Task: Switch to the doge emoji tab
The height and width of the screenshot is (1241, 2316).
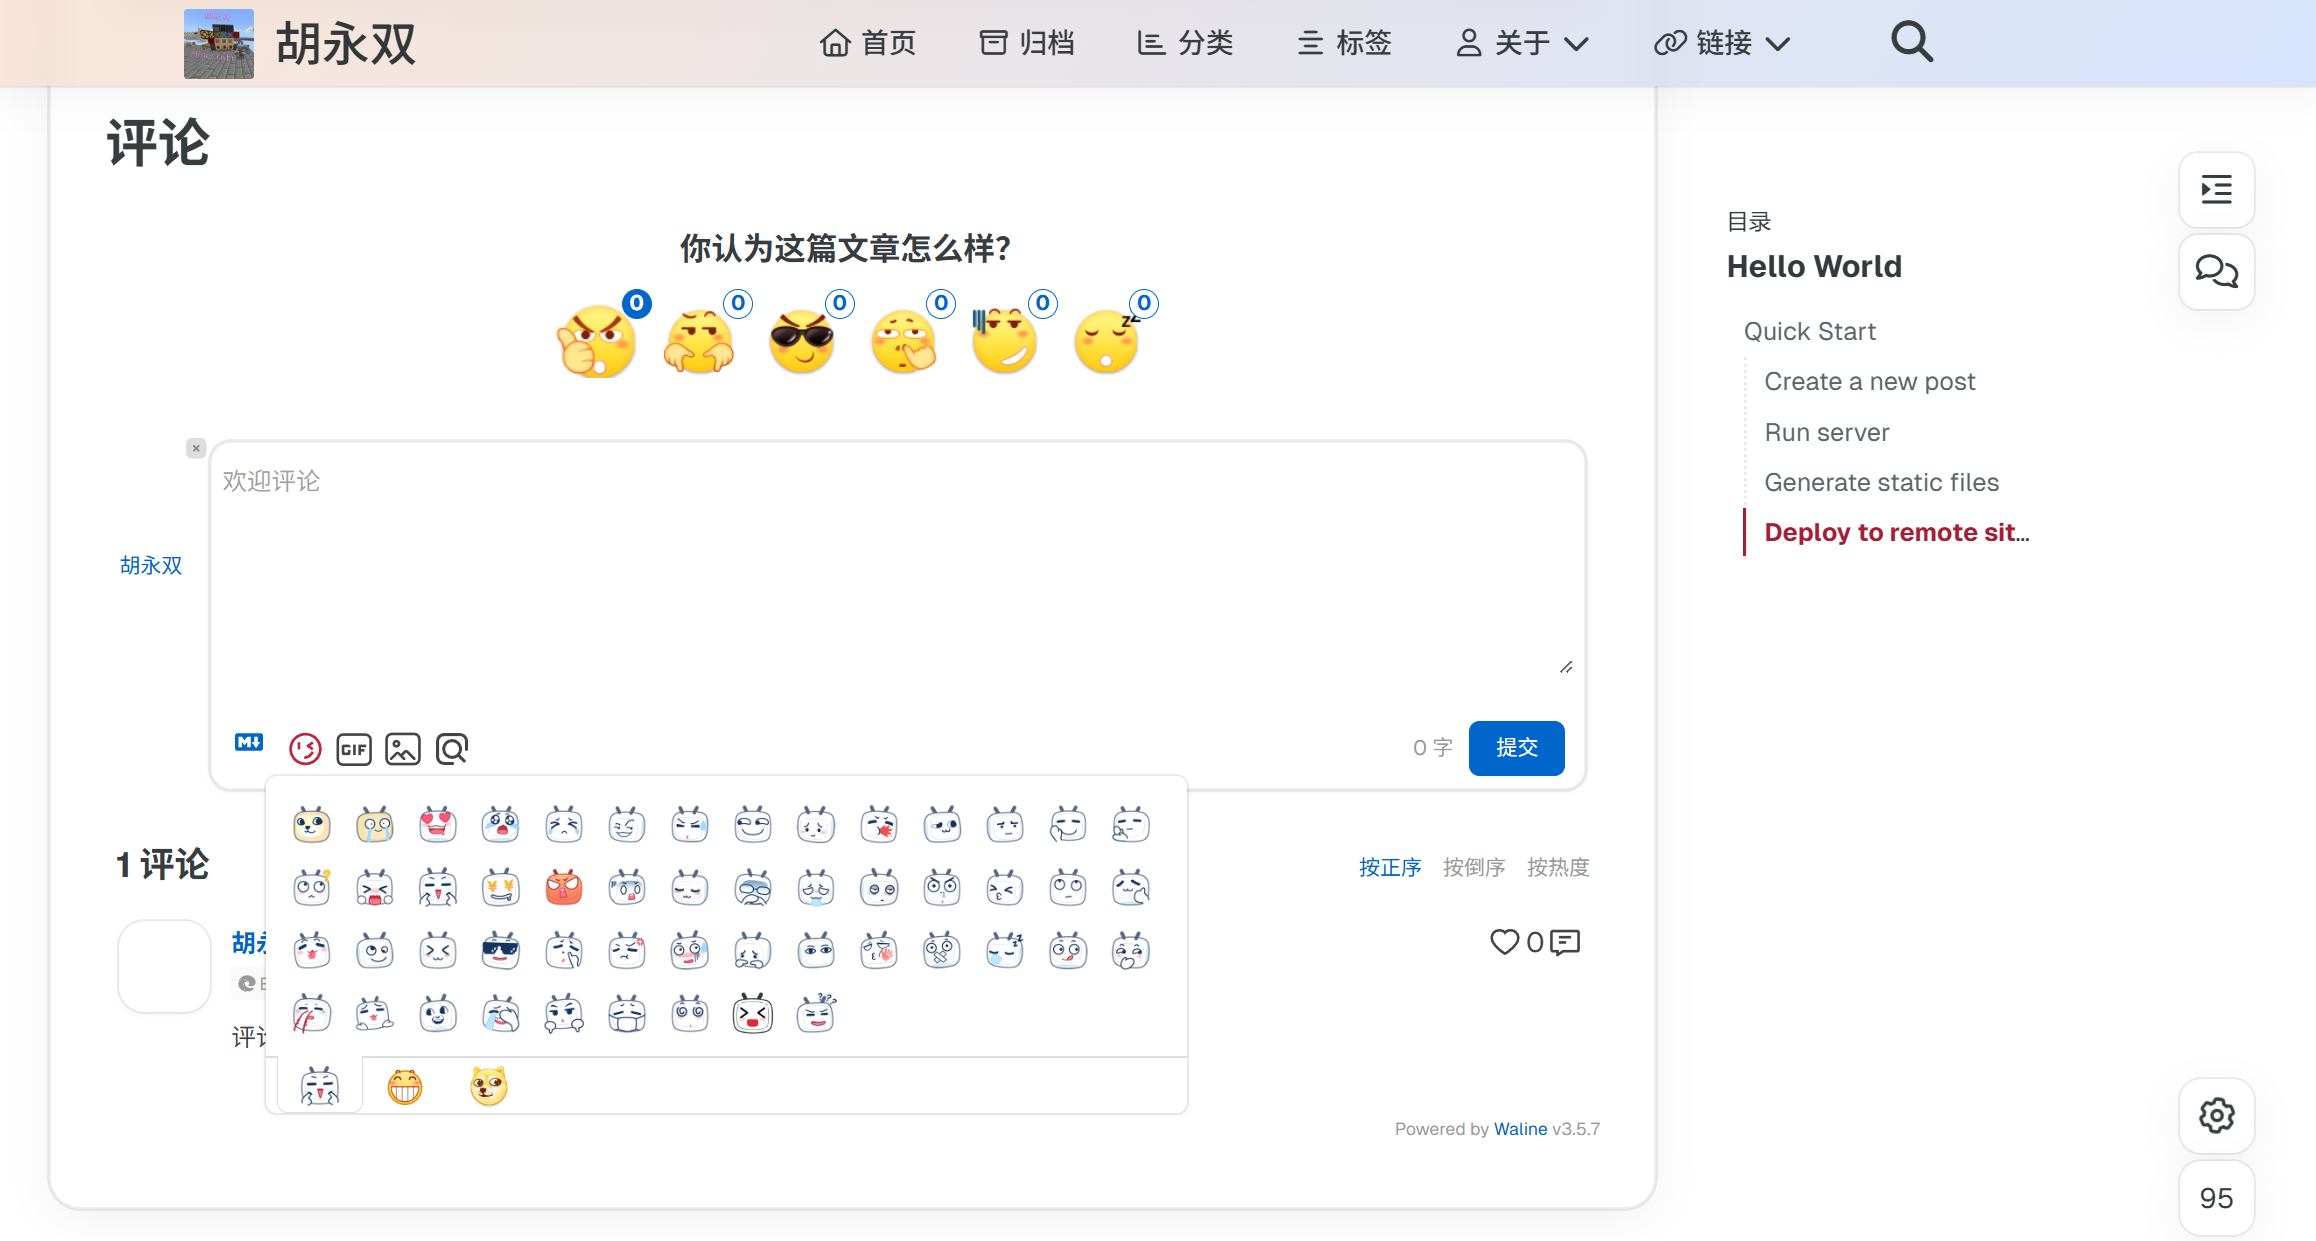Action: tap(489, 1086)
